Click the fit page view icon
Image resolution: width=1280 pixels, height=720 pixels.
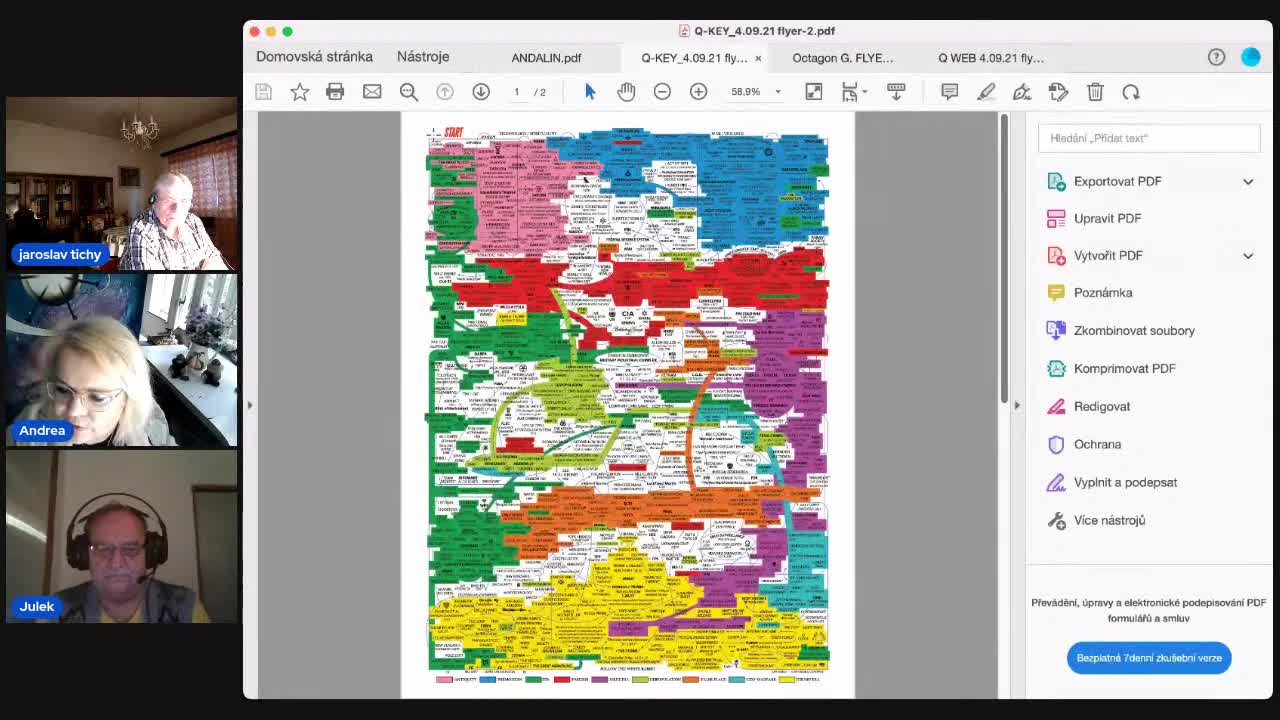pos(814,92)
